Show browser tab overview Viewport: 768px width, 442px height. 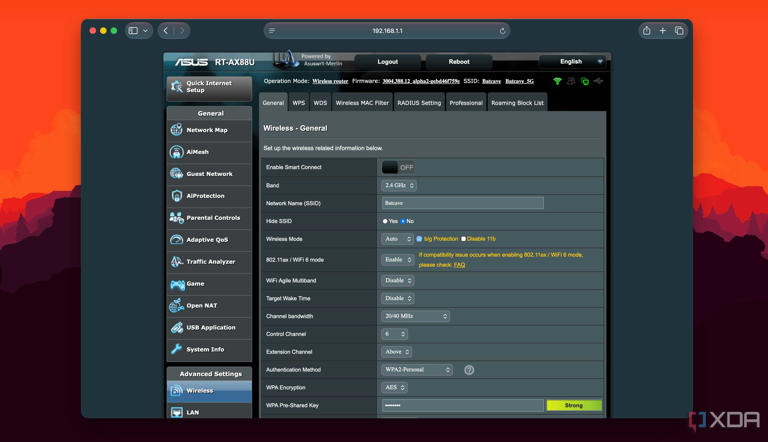[679, 31]
